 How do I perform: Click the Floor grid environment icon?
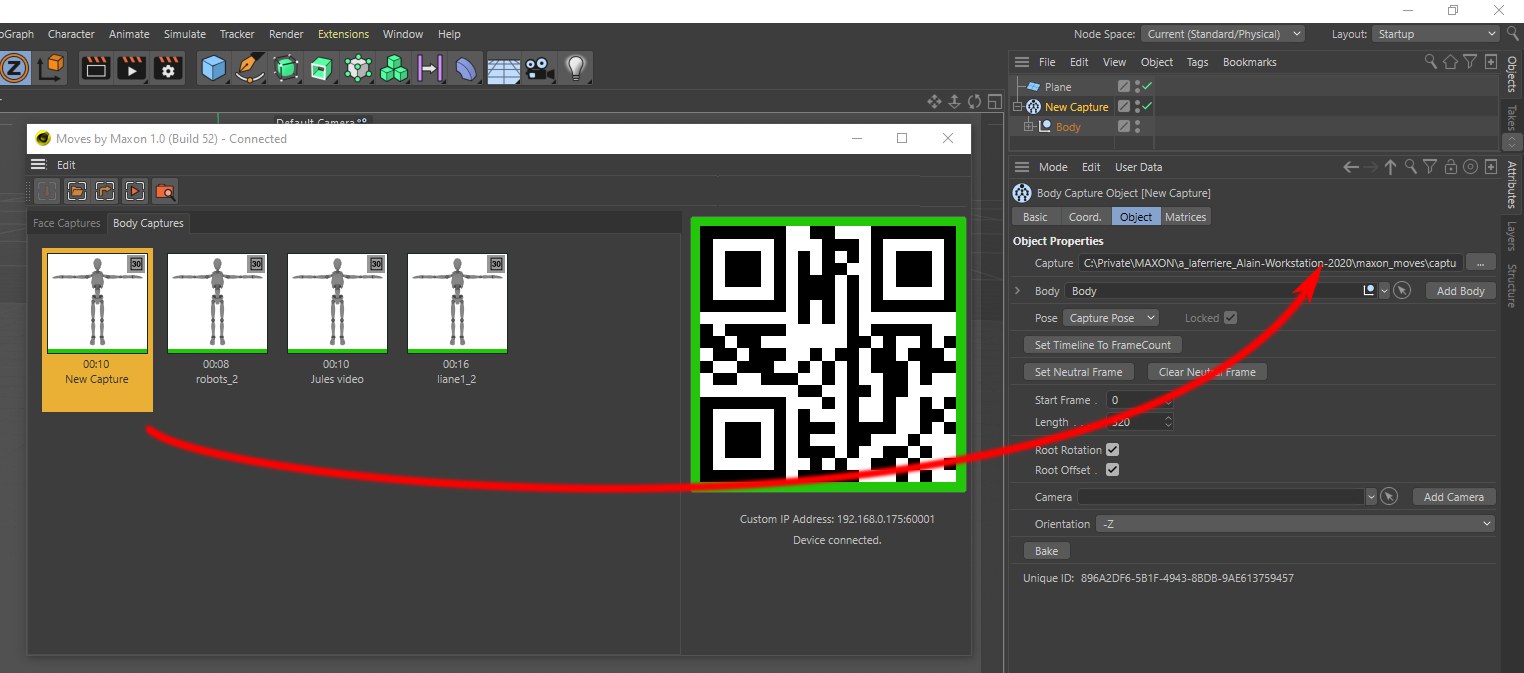[503, 68]
